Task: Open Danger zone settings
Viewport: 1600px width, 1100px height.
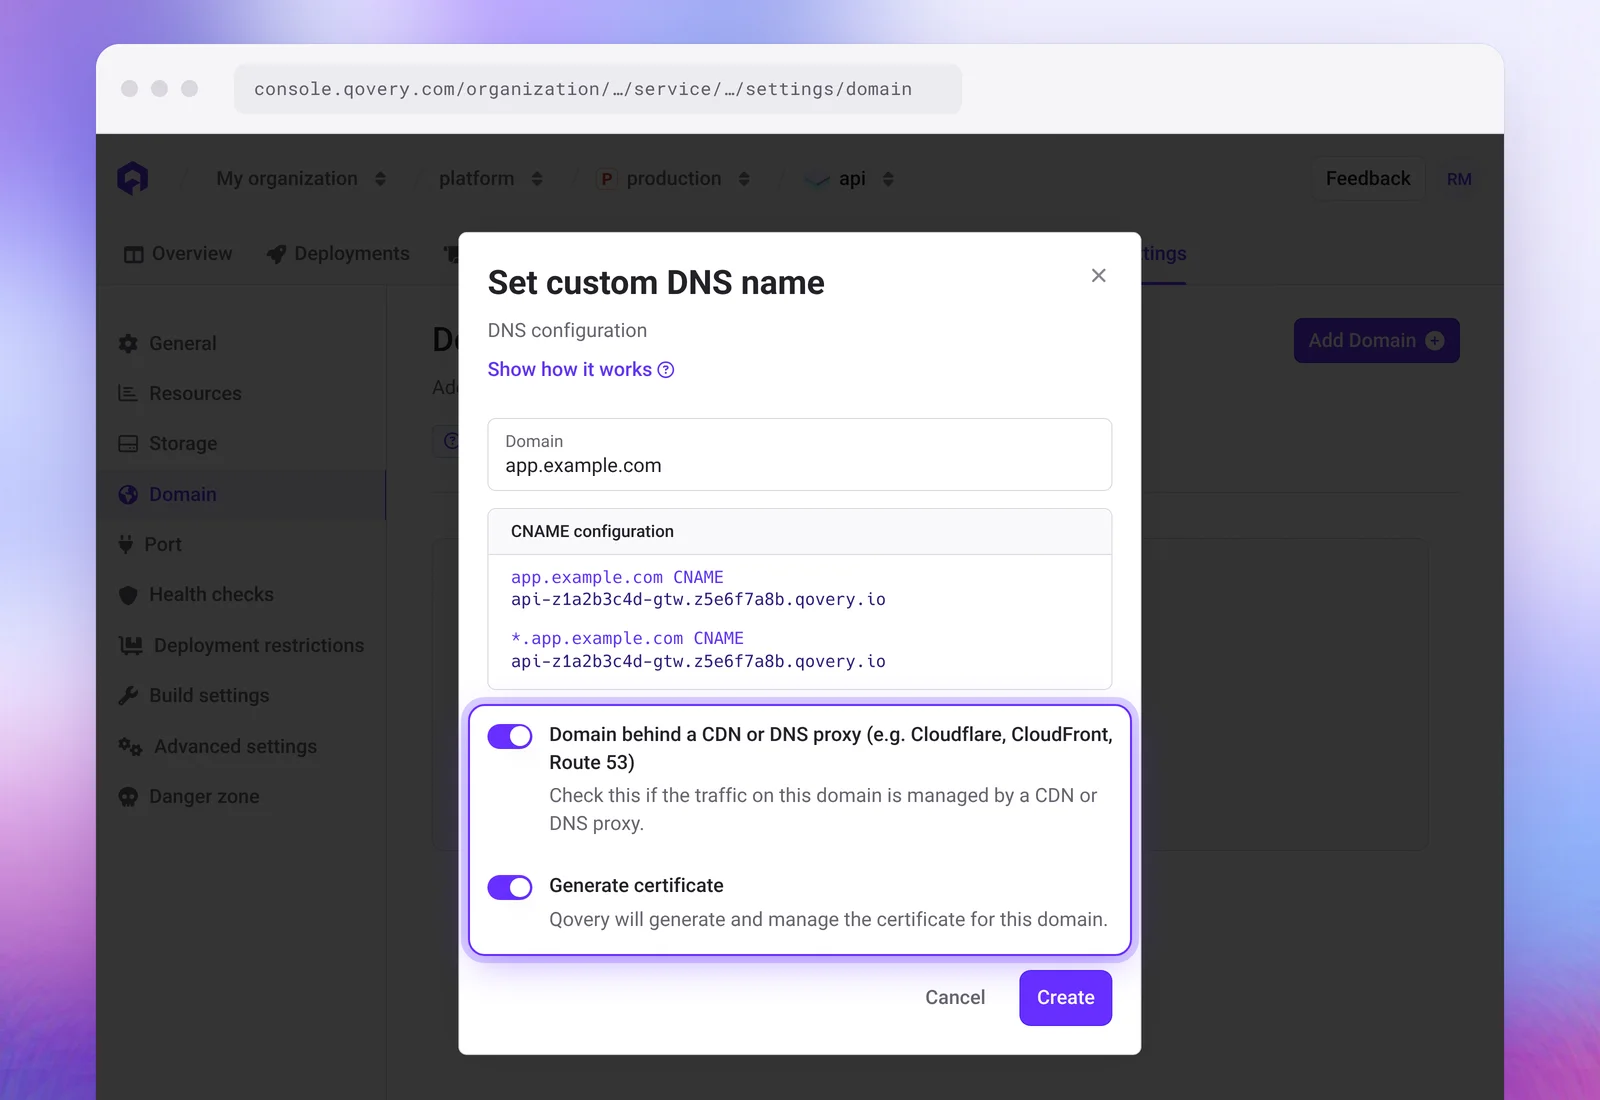Action: (x=241, y=797)
